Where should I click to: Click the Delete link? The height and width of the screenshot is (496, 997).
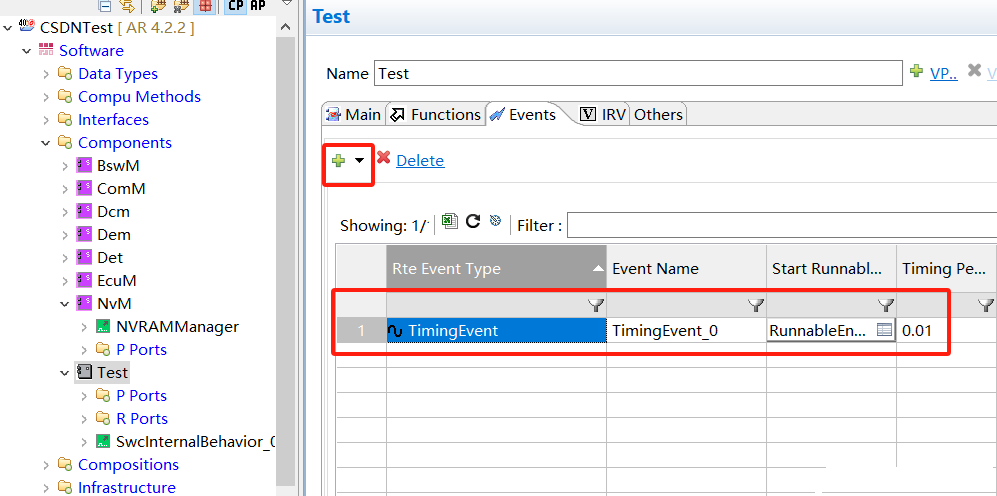coord(420,161)
